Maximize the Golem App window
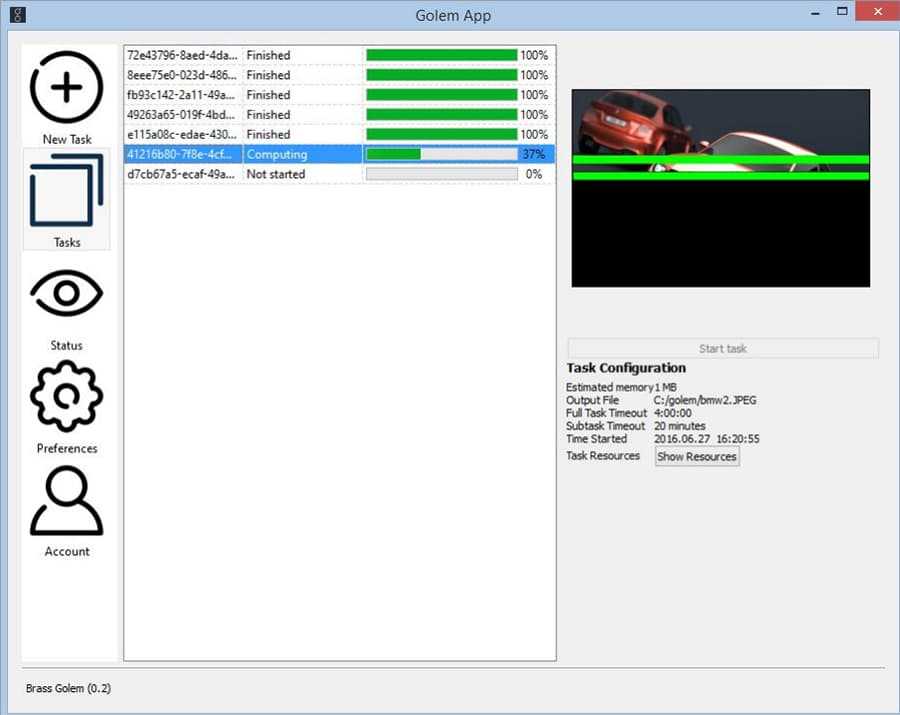Image resolution: width=900 pixels, height=715 pixels. (x=843, y=12)
